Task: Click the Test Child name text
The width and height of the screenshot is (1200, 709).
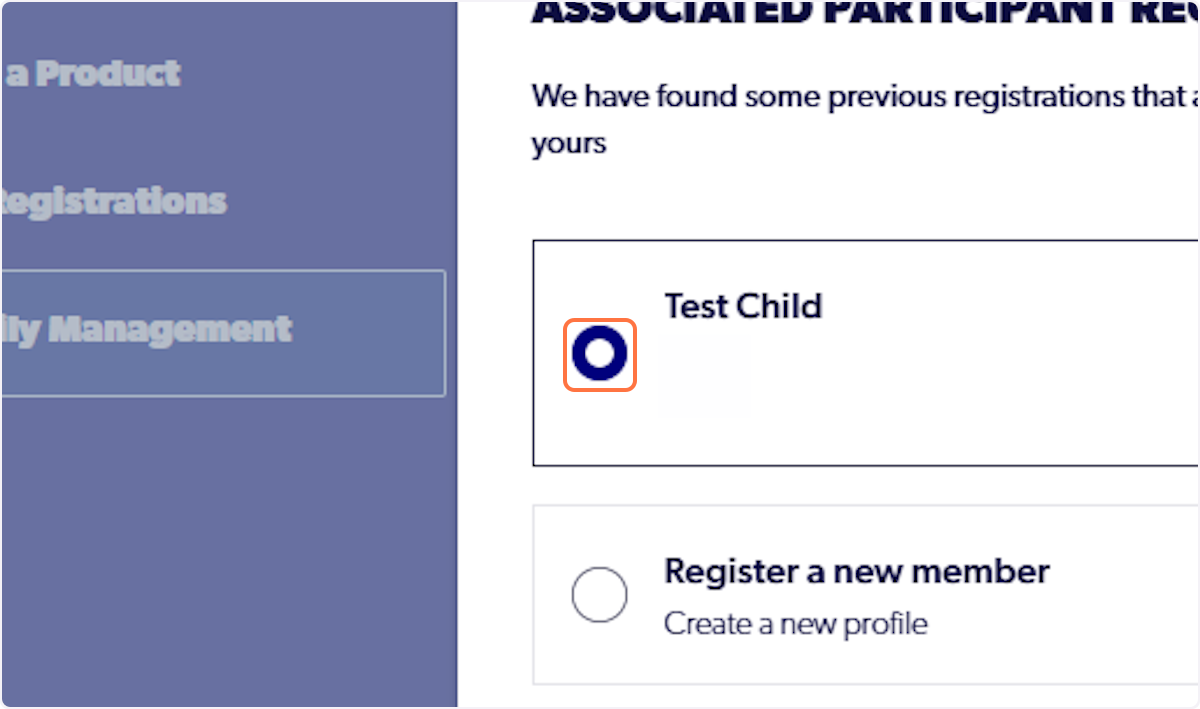Action: 742,306
